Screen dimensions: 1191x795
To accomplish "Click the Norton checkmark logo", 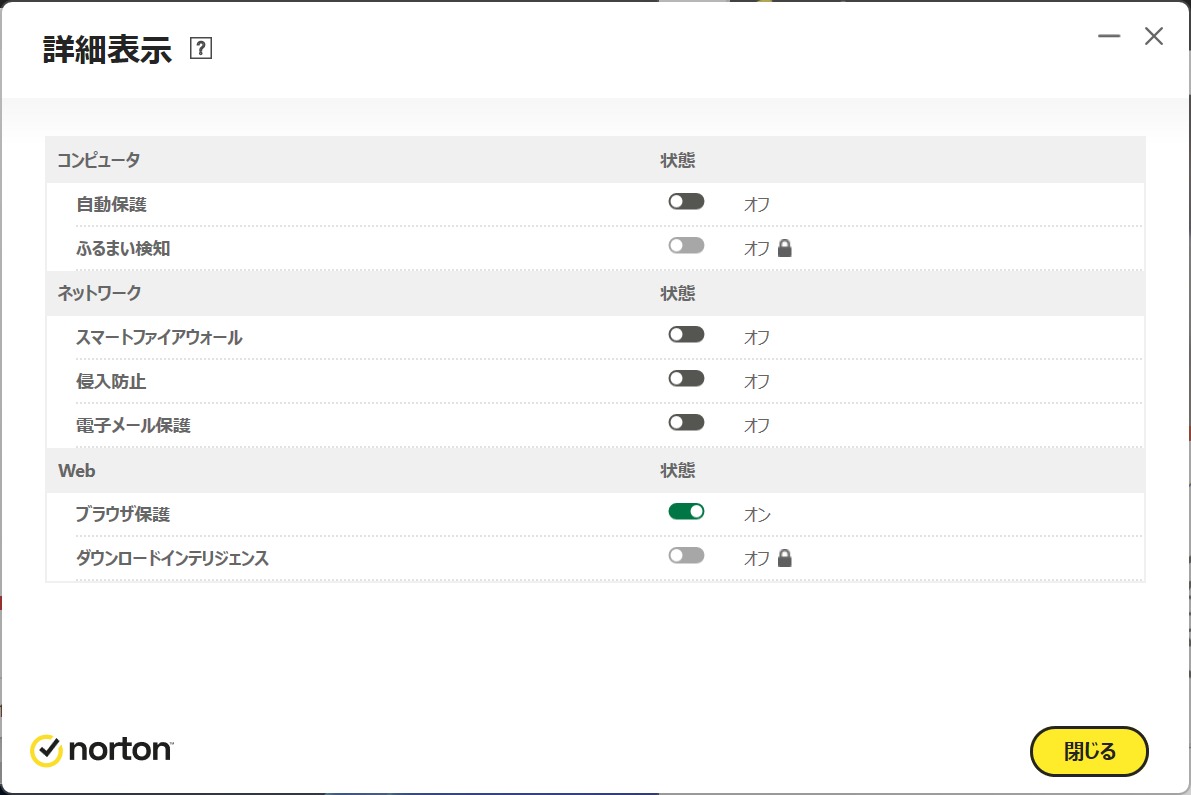I will (x=46, y=750).
